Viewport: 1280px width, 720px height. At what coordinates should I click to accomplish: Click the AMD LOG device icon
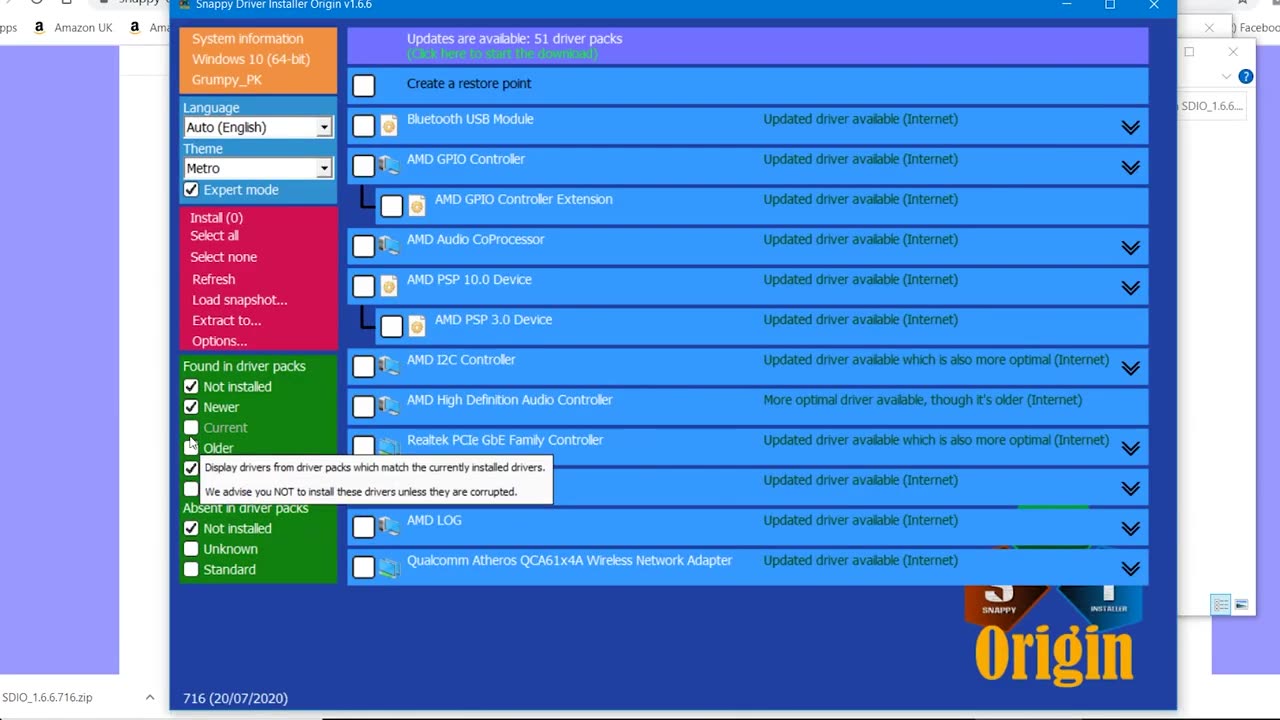coord(389,527)
